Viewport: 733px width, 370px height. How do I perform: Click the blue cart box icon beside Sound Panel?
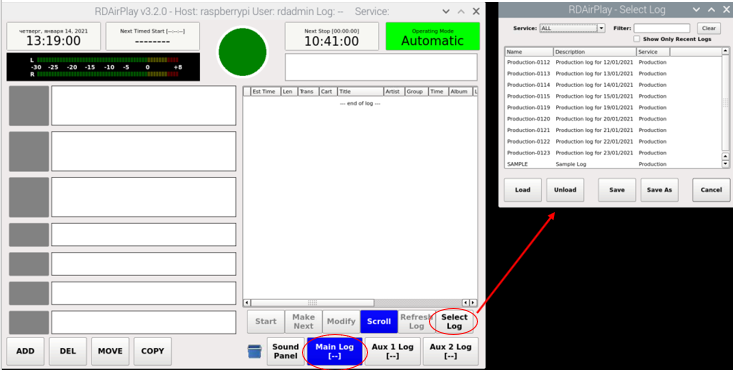pyautogui.click(x=255, y=351)
